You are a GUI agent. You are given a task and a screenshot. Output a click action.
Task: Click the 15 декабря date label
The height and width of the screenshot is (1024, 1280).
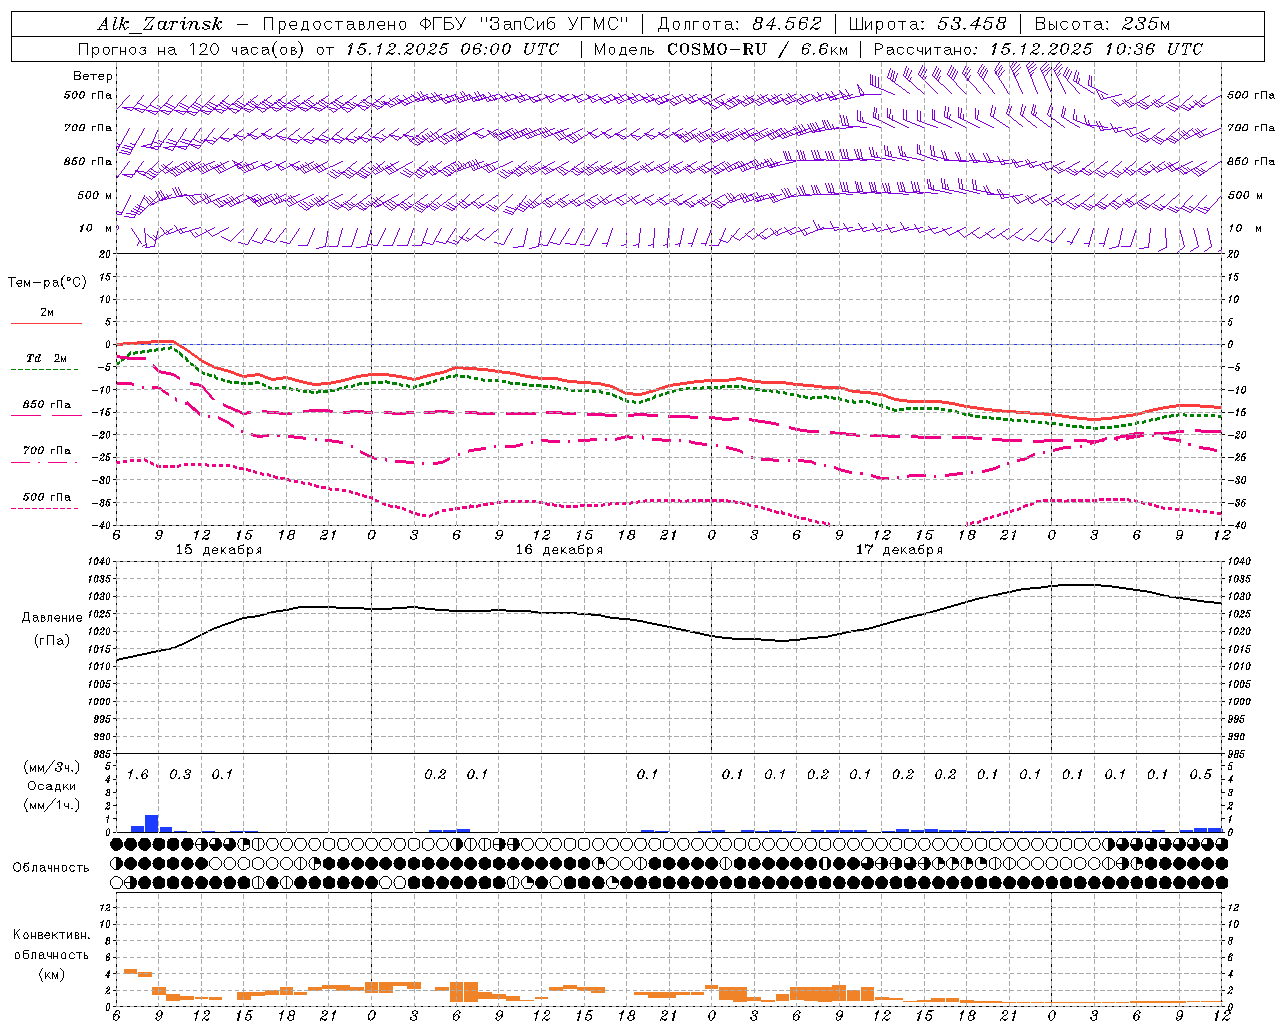[219, 550]
